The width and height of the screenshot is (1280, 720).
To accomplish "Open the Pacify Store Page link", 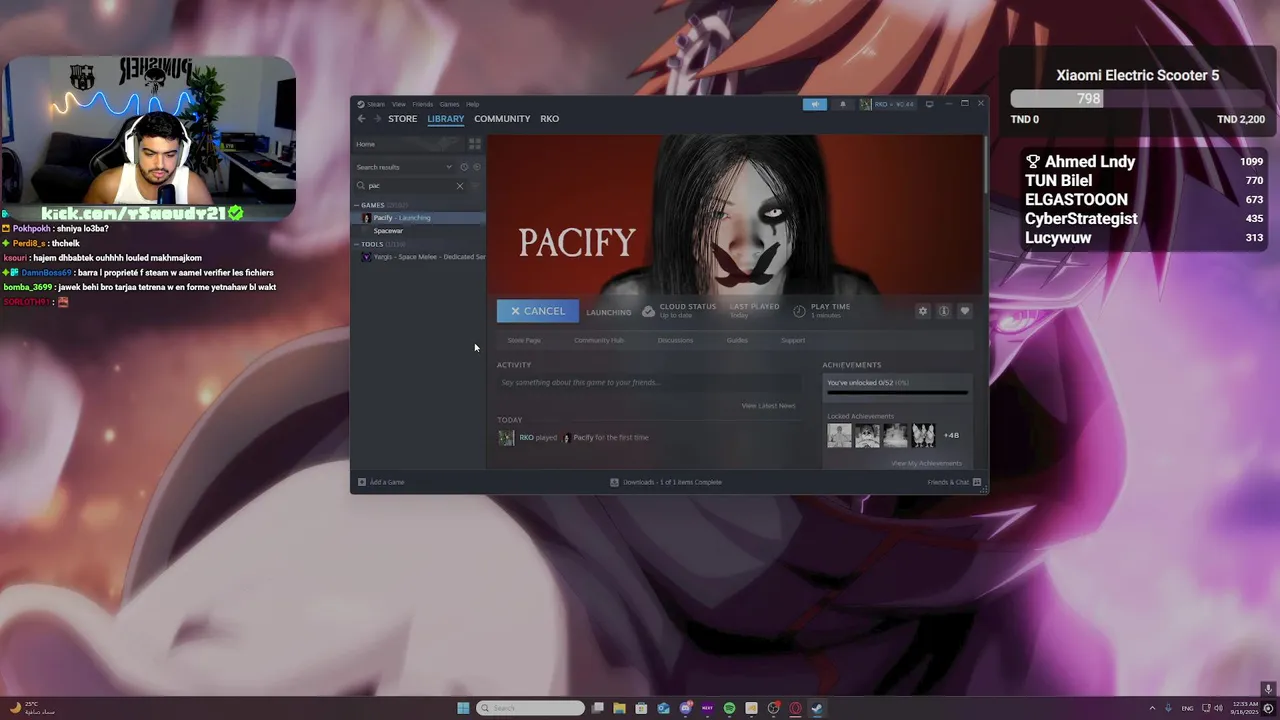I will pyautogui.click(x=524, y=341).
